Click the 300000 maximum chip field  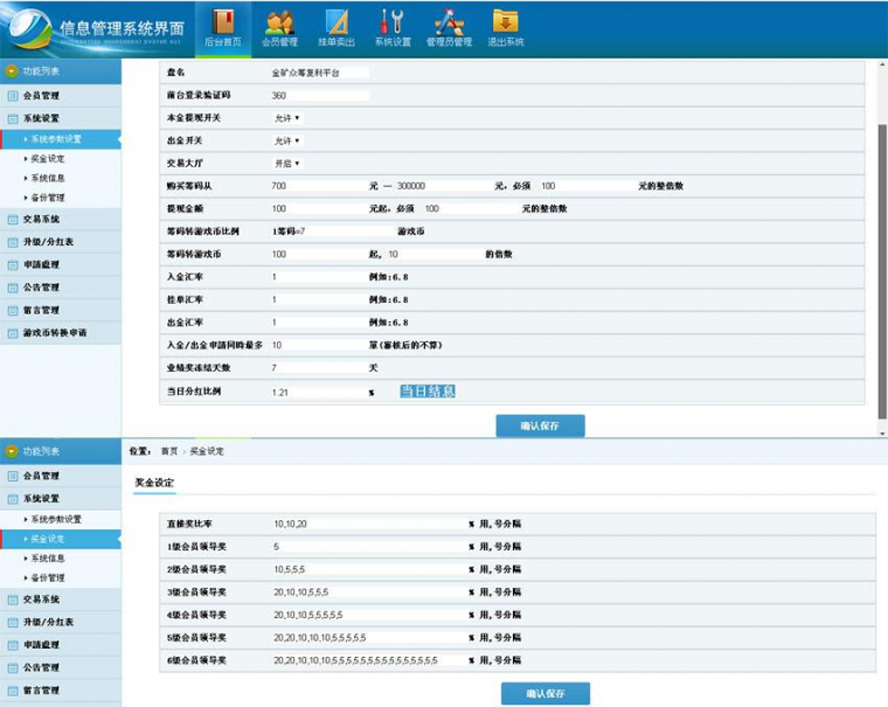445,186
